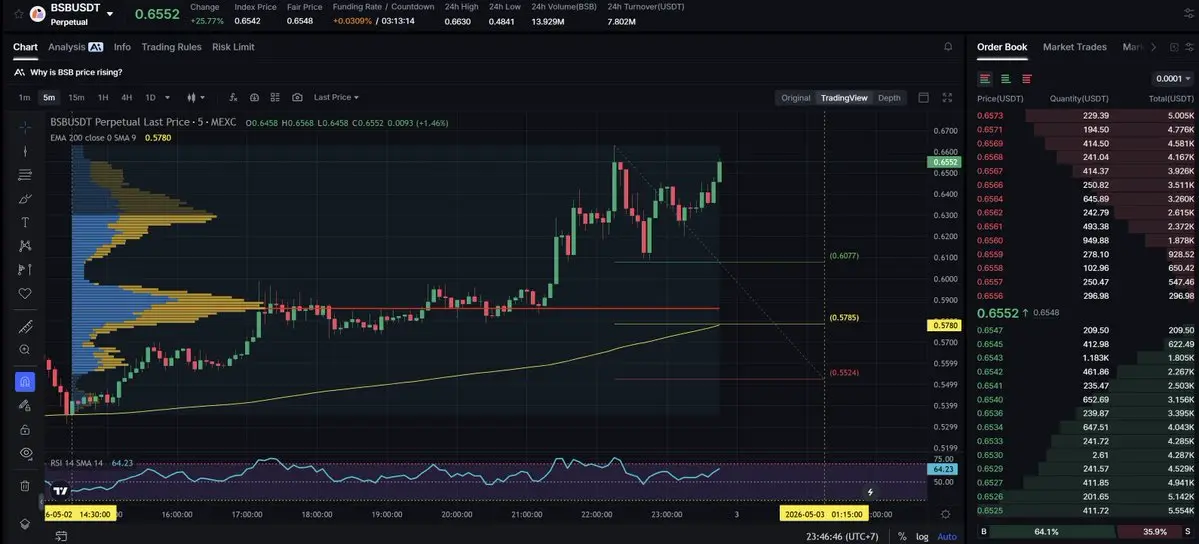Viewport: 1199px width, 544px height.
Task: Expand more timeframes dropdown arrow
Action: [167, 98]
